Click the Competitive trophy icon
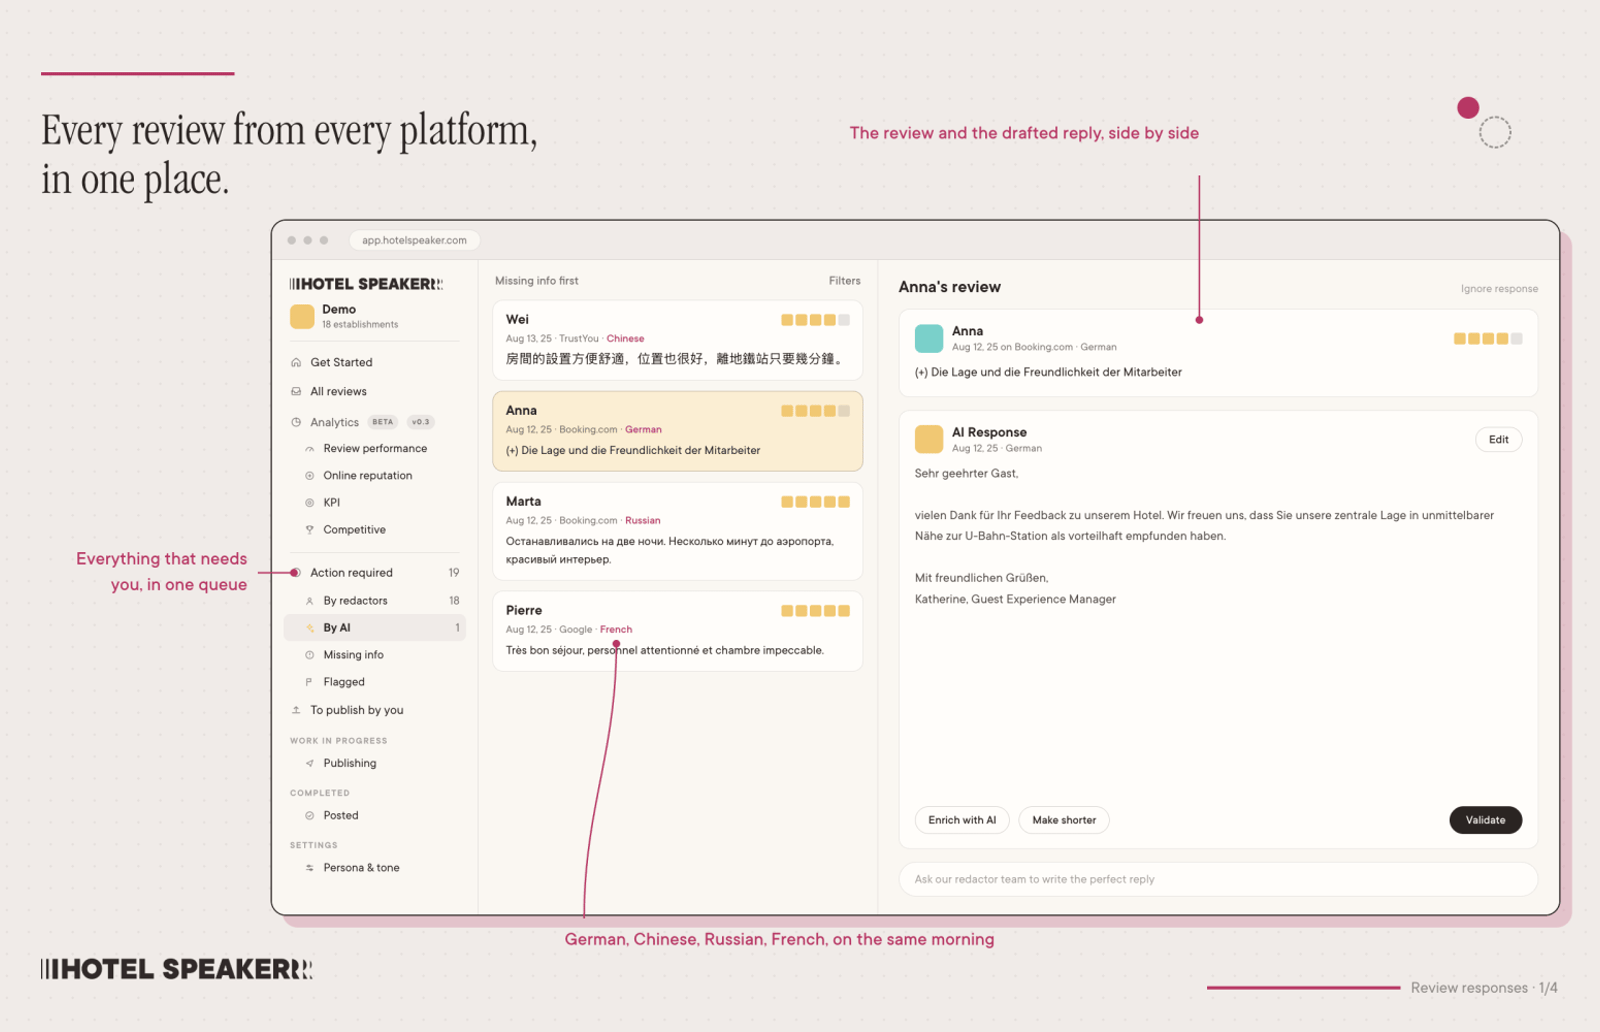The height and width of the screenshot is (1032, 1600). [x=310, y=530]
